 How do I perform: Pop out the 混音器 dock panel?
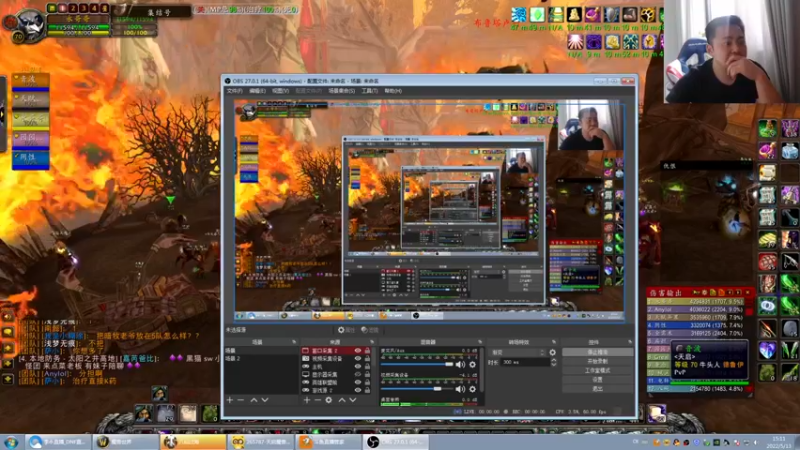(480, 342)
